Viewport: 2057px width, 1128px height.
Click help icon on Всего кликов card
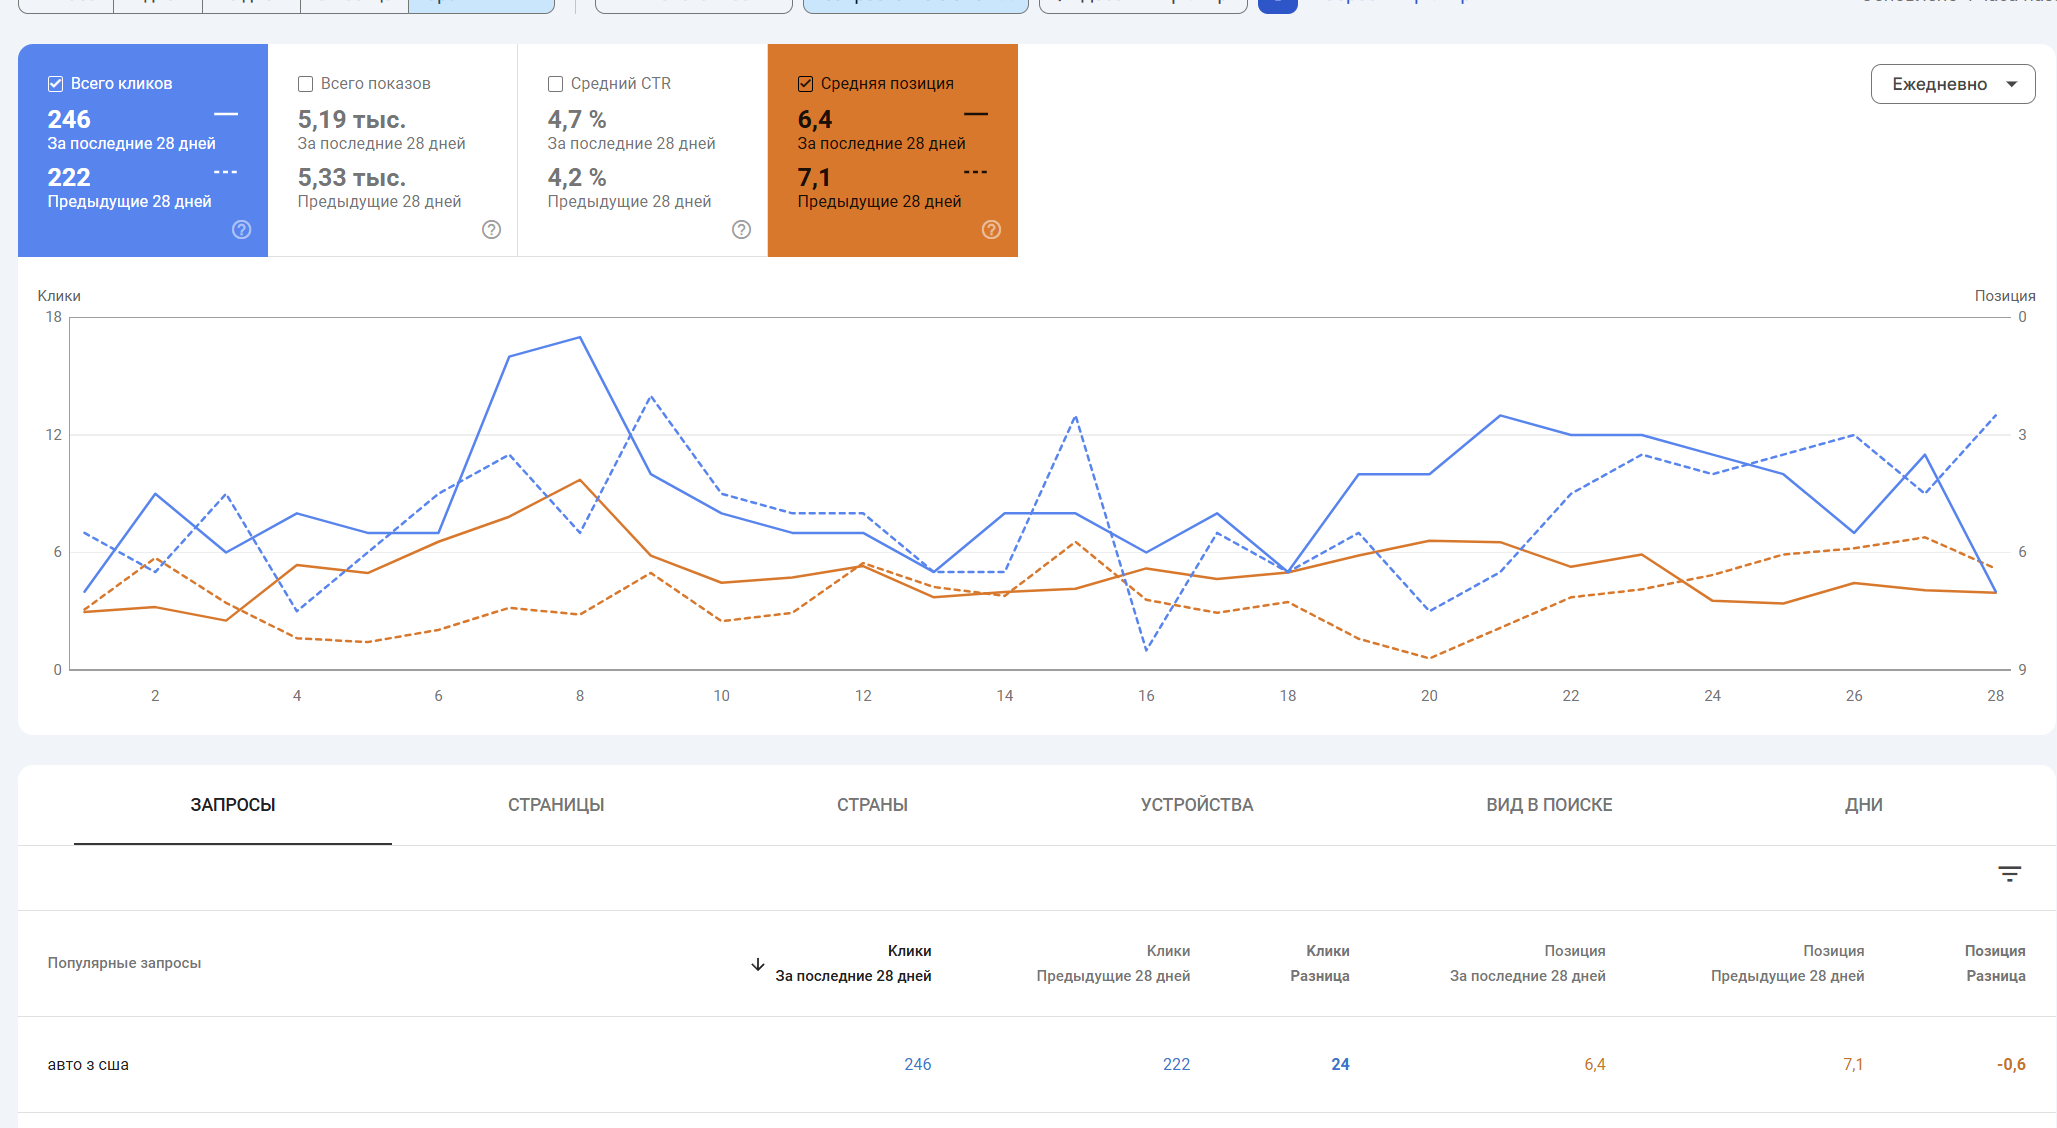[241, 230]
